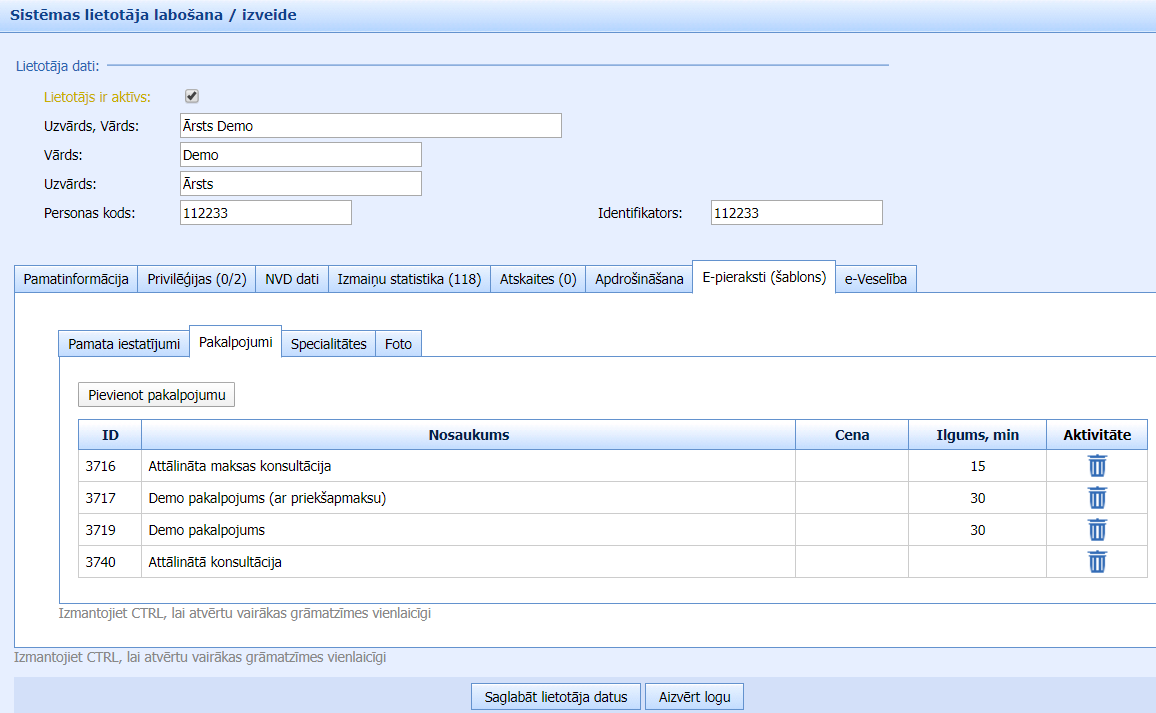
Task: Switch to Privilēģijas (0/2) tab
Action: tap(196, 280)
